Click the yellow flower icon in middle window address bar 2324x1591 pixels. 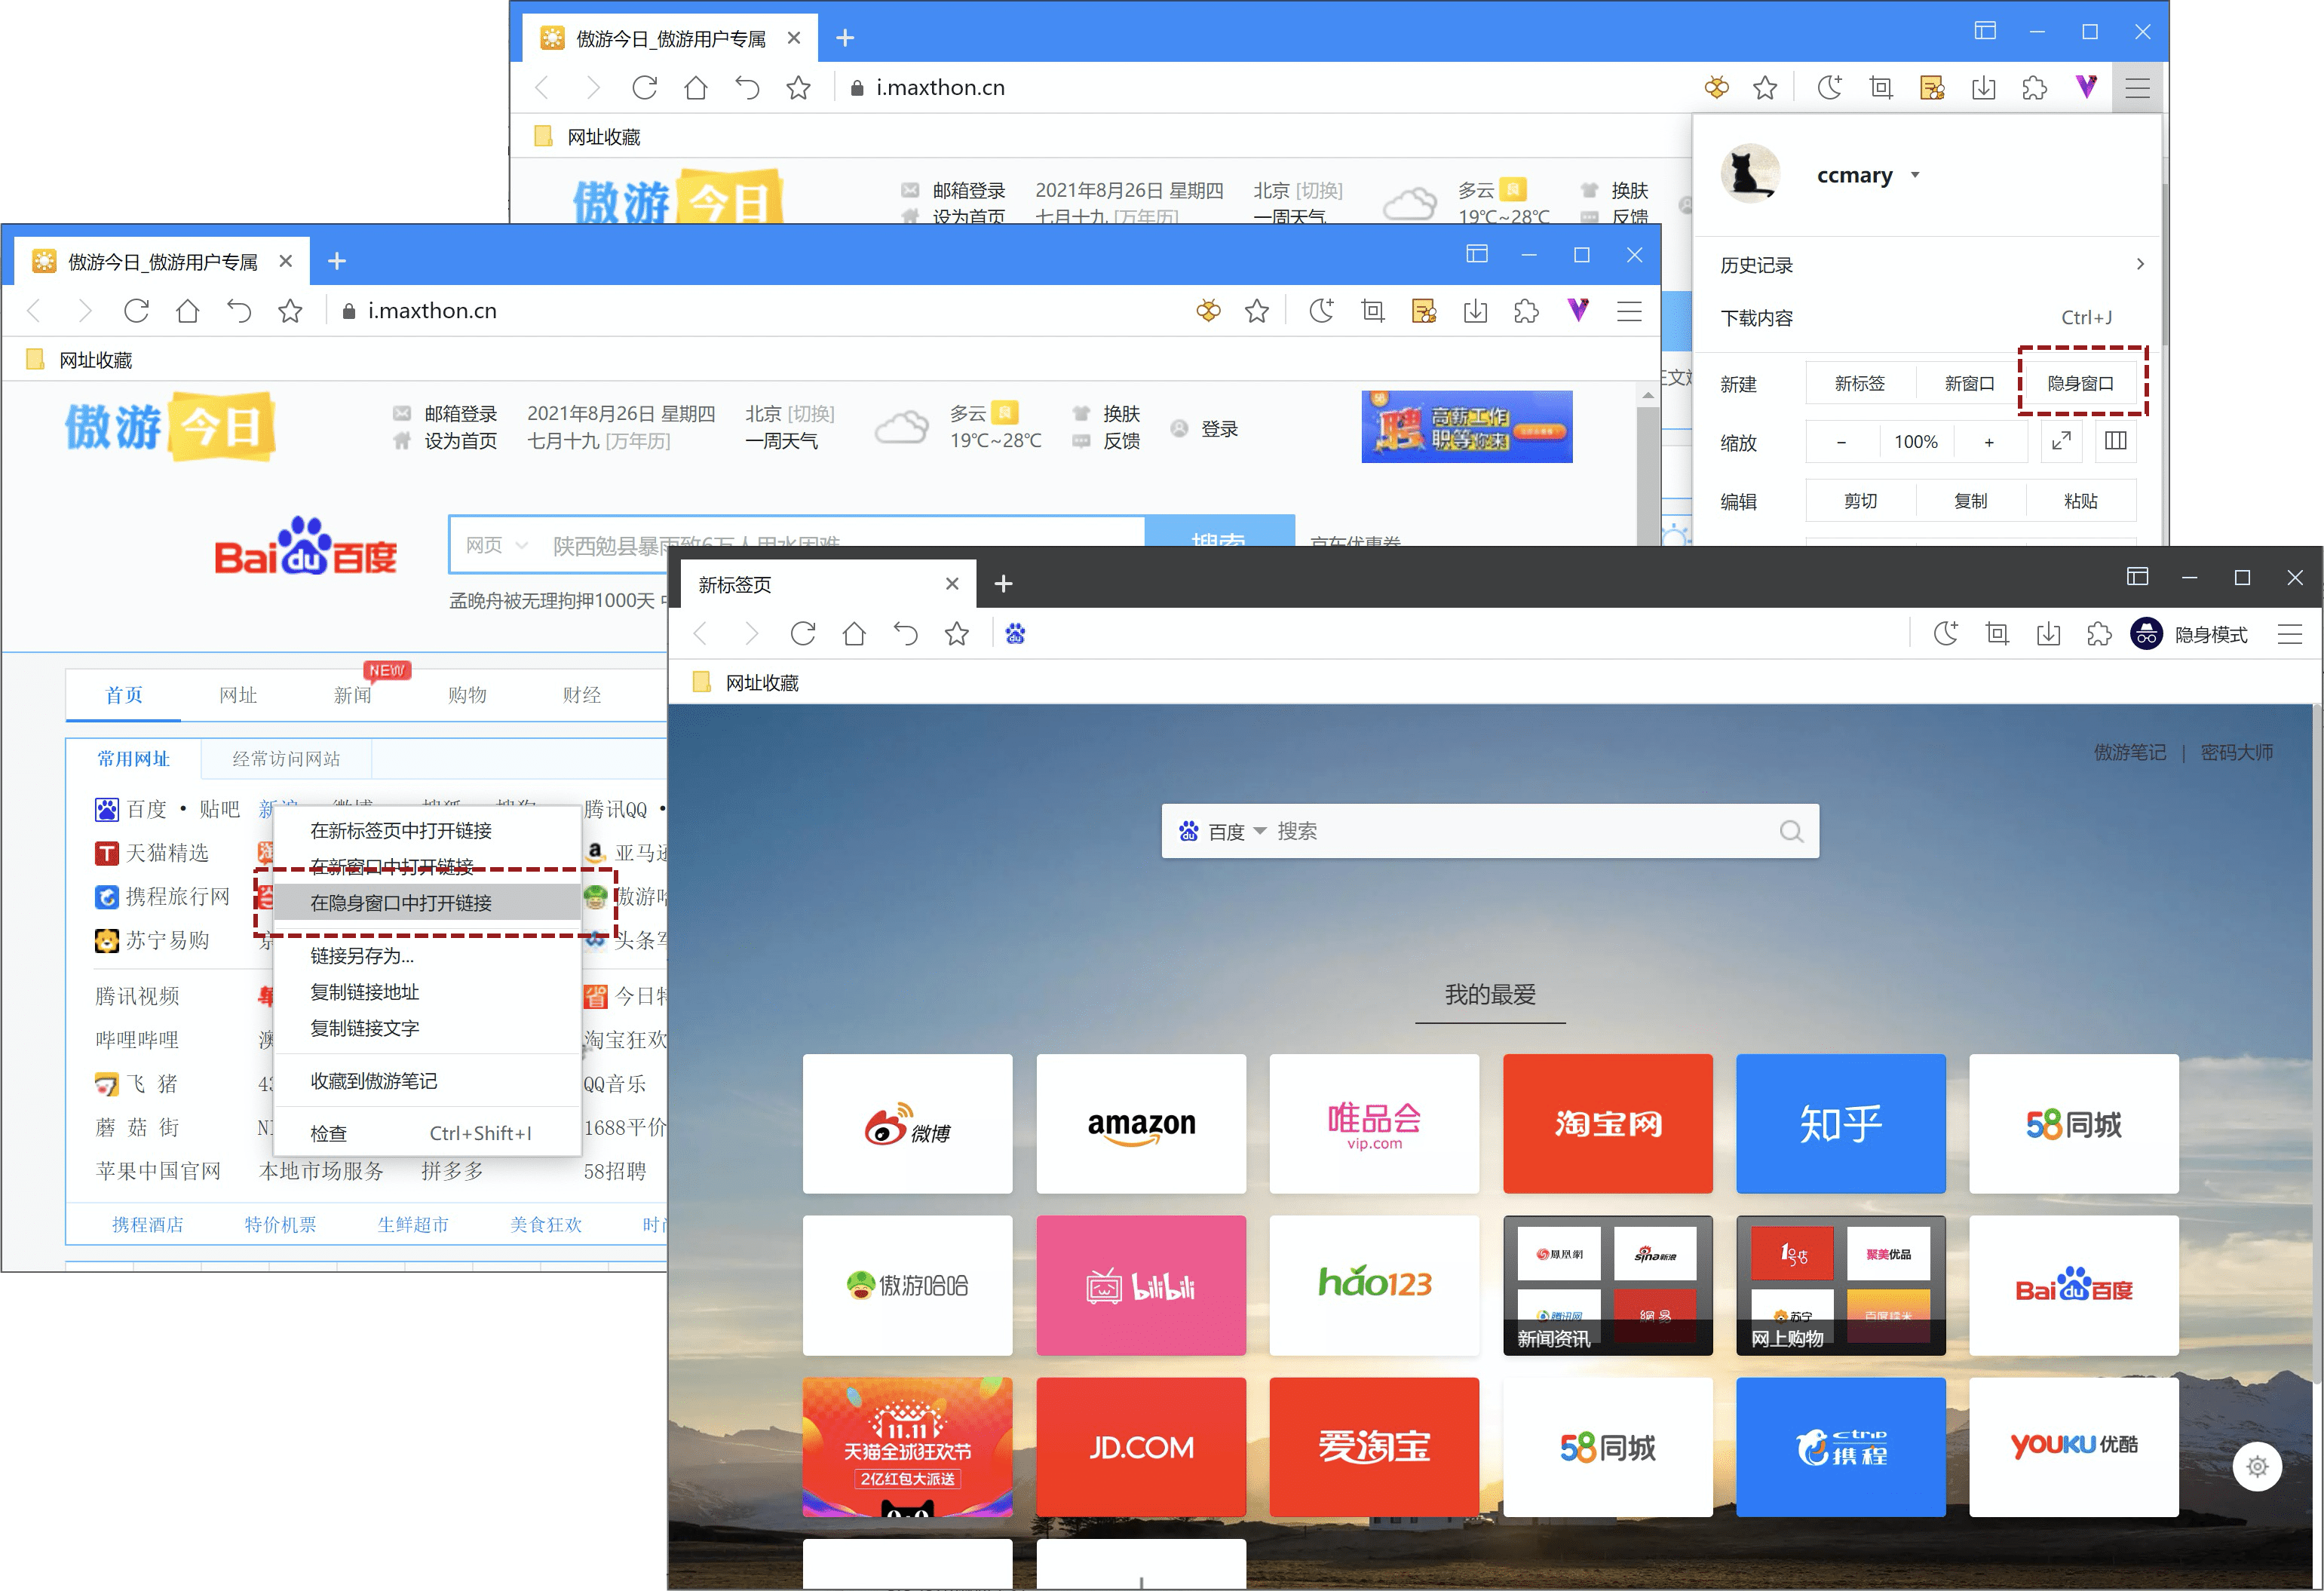click(x=1208, y=311)
